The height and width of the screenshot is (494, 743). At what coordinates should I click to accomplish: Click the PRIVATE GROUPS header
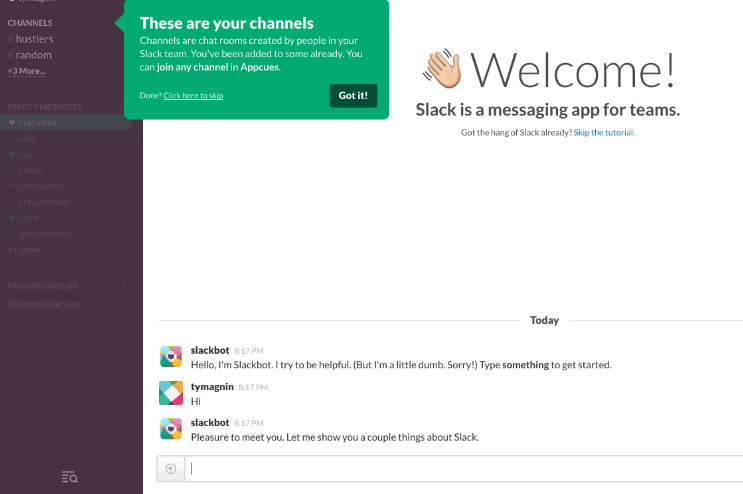(43, 286)
